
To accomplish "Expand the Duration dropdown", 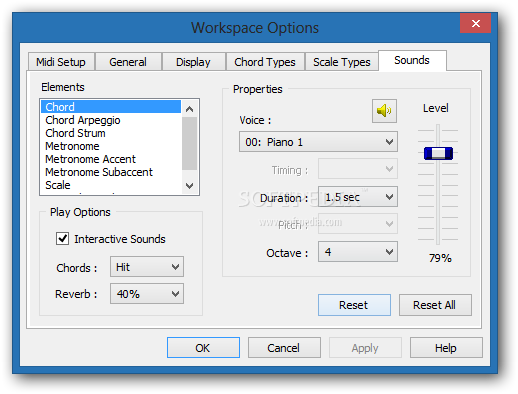I will tap(358, 197).
